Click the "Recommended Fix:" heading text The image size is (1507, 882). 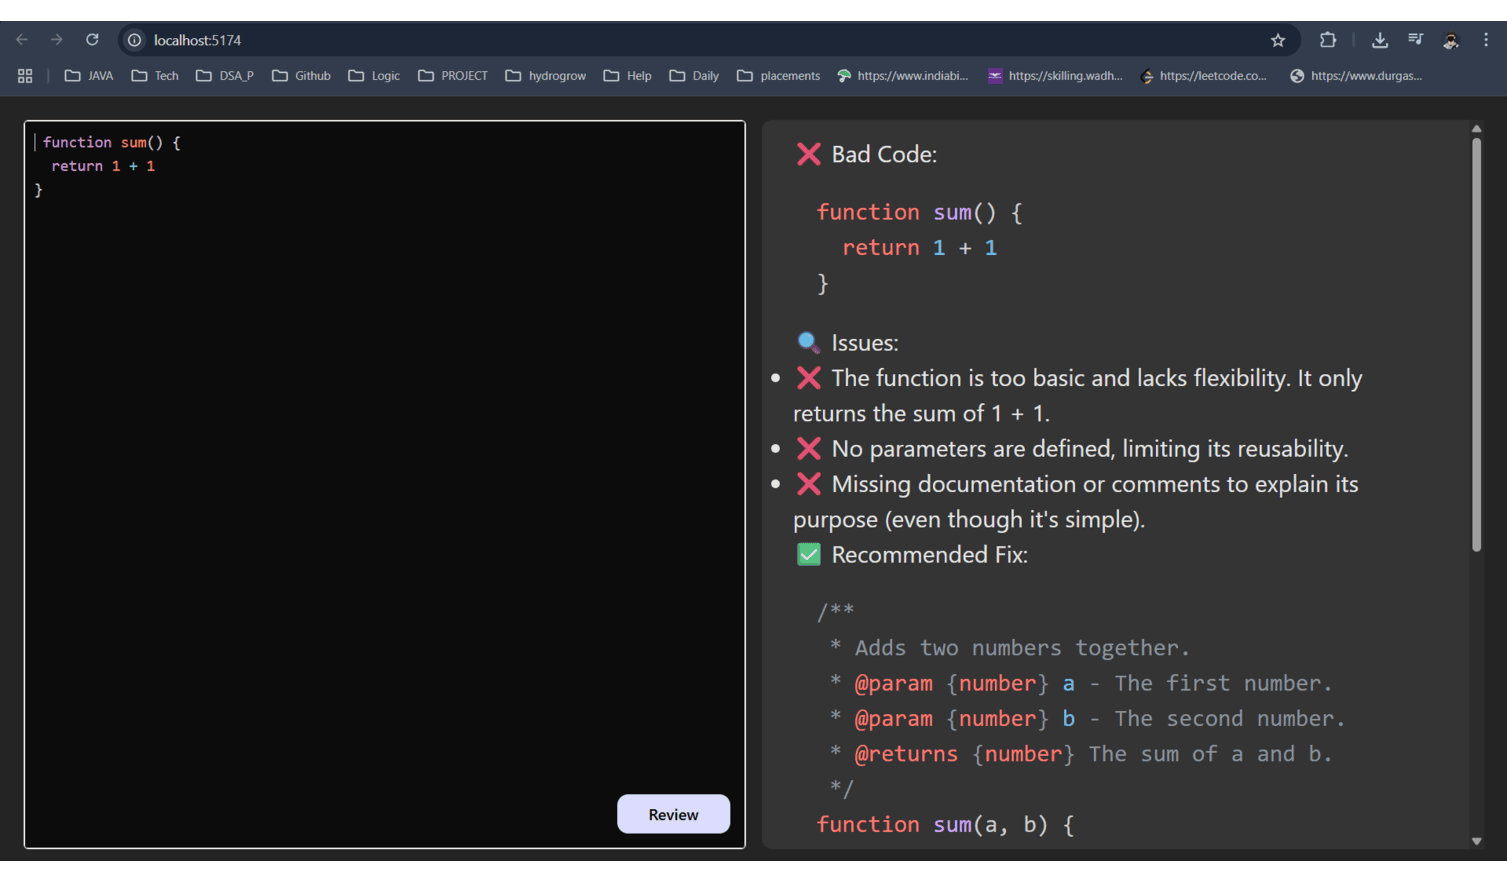tap(929, 555)
